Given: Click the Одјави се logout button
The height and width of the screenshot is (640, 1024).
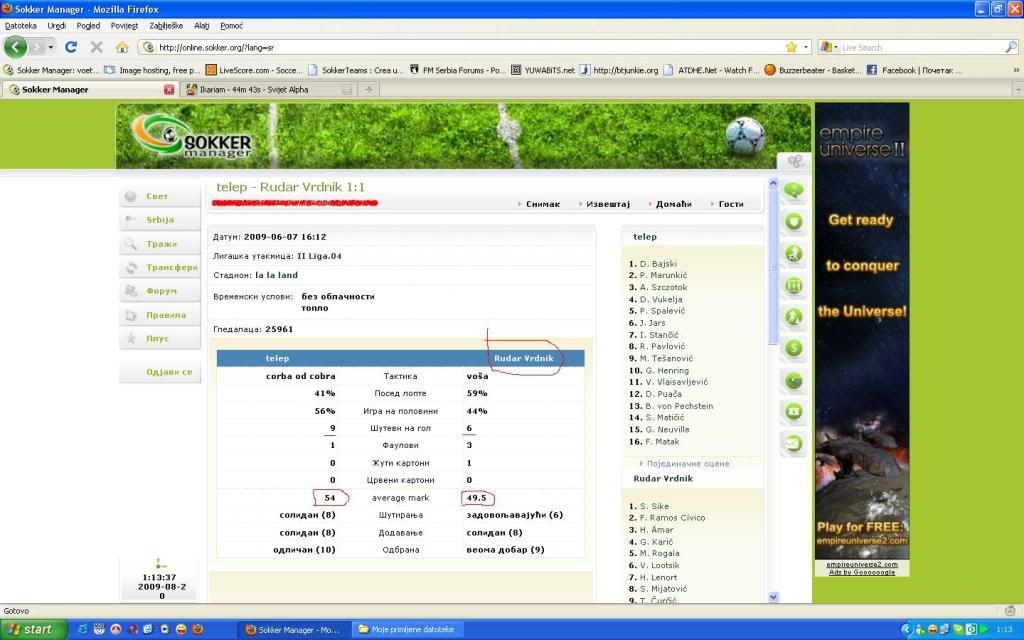Looking at the screenshot, I should [x=160, y=372].
